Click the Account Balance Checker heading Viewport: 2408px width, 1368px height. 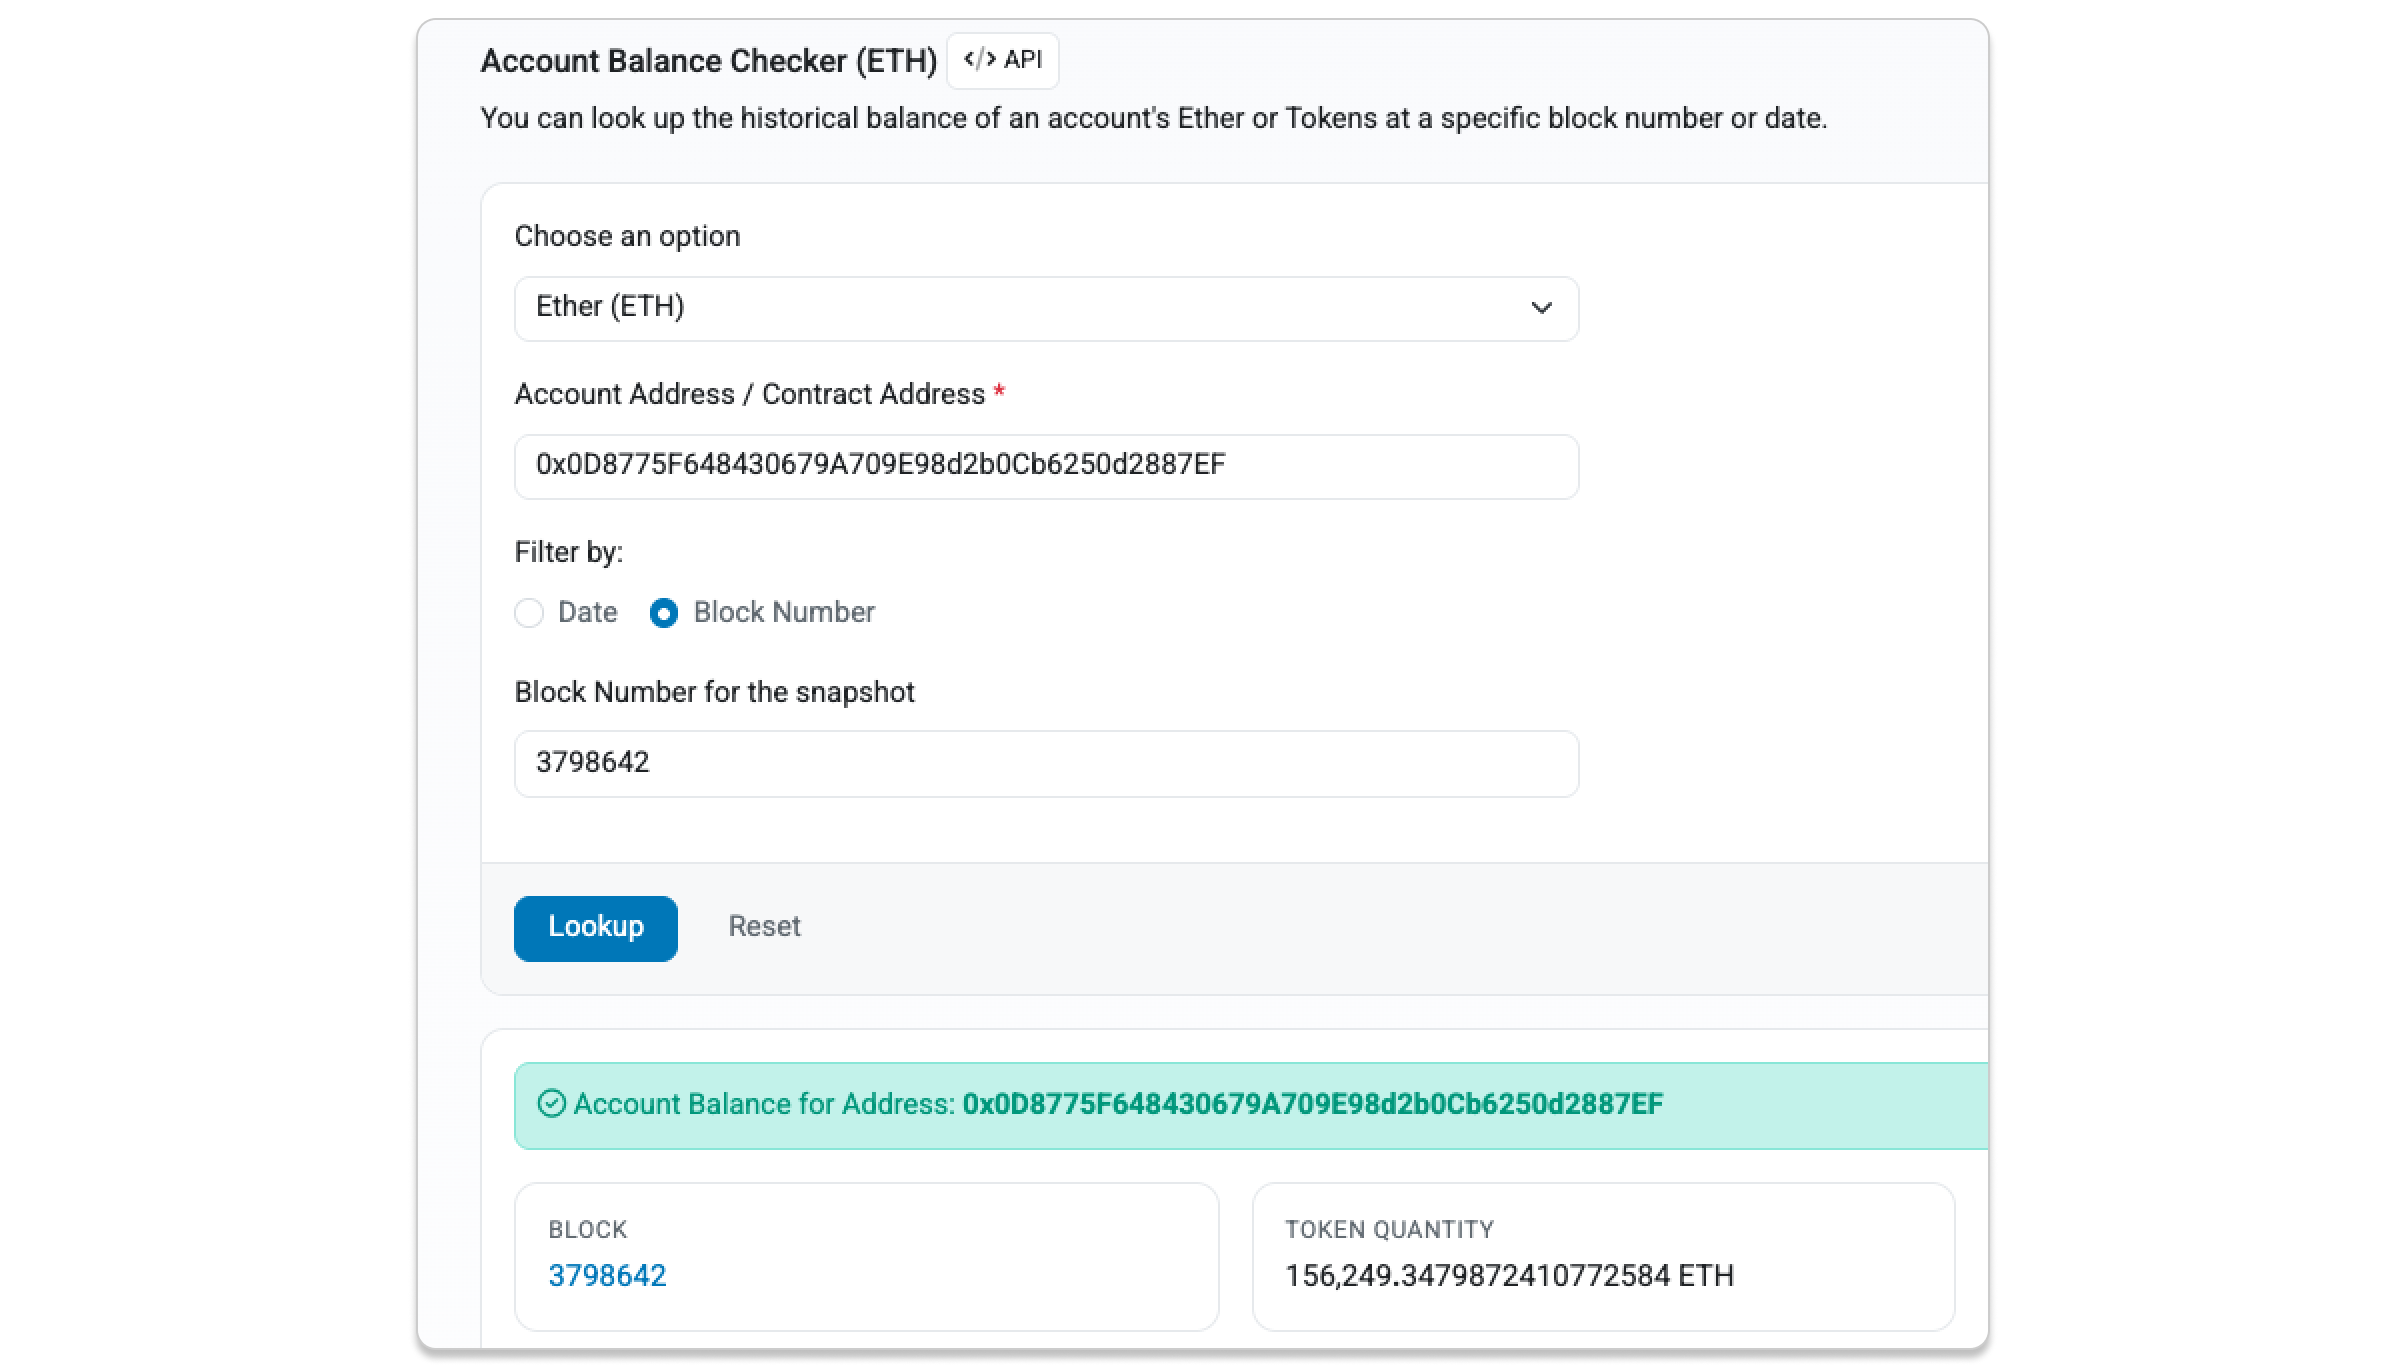coord(708,61)
